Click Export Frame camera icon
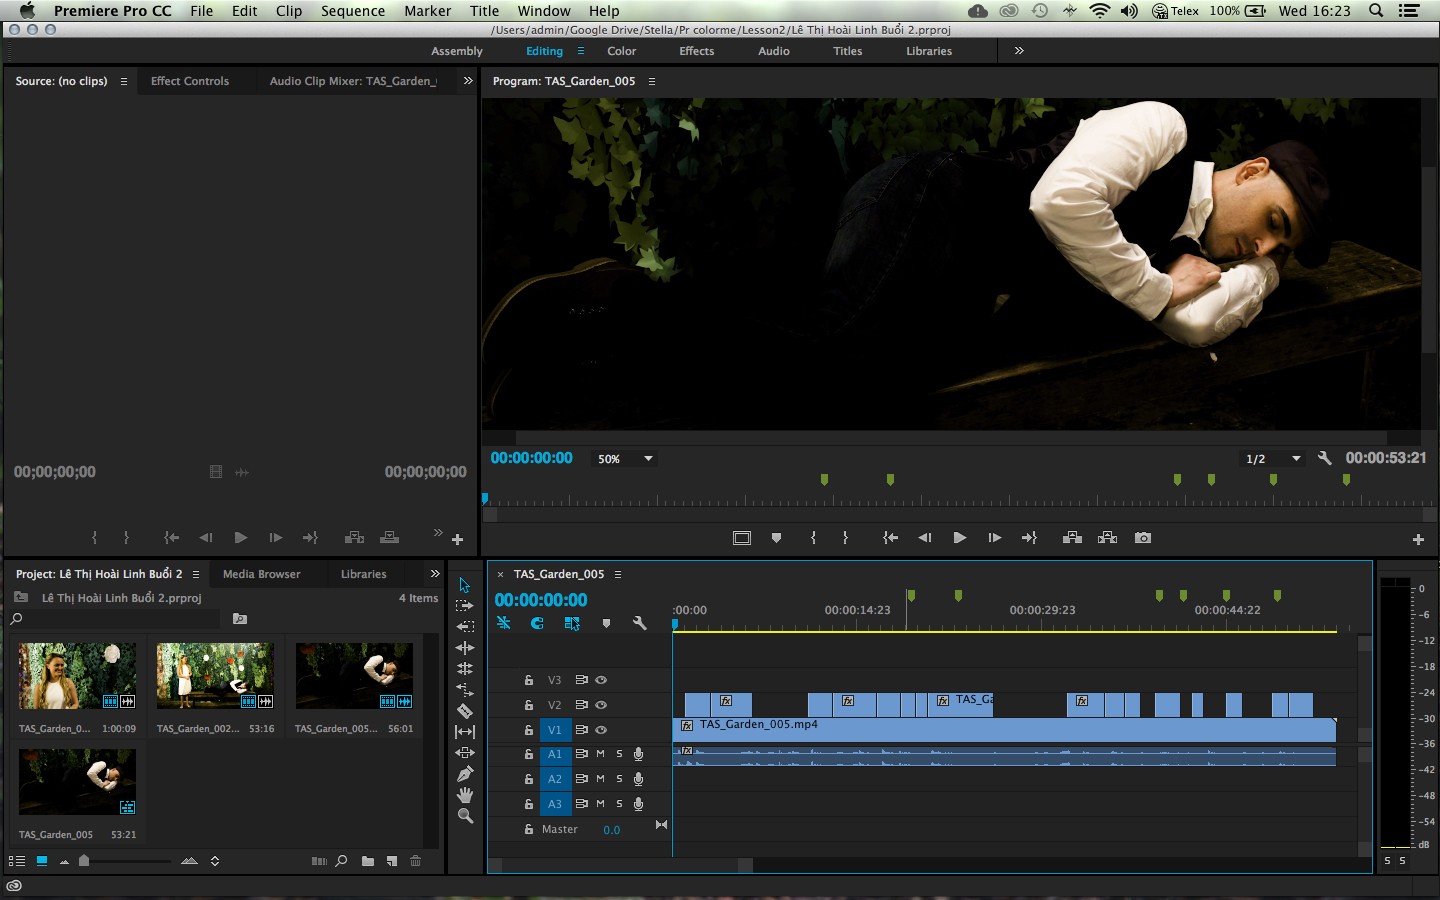This screenshot has width=1440, height=900. click(x=1143, y=538)
